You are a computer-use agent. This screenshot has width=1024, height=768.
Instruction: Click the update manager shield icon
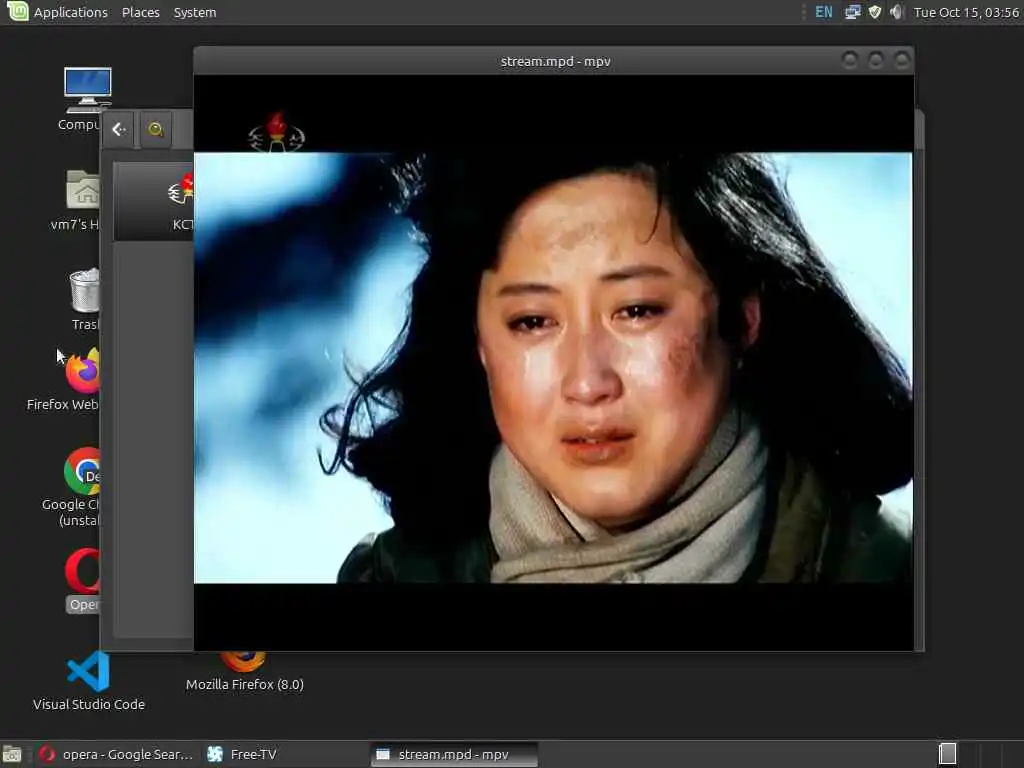(875, 12)
